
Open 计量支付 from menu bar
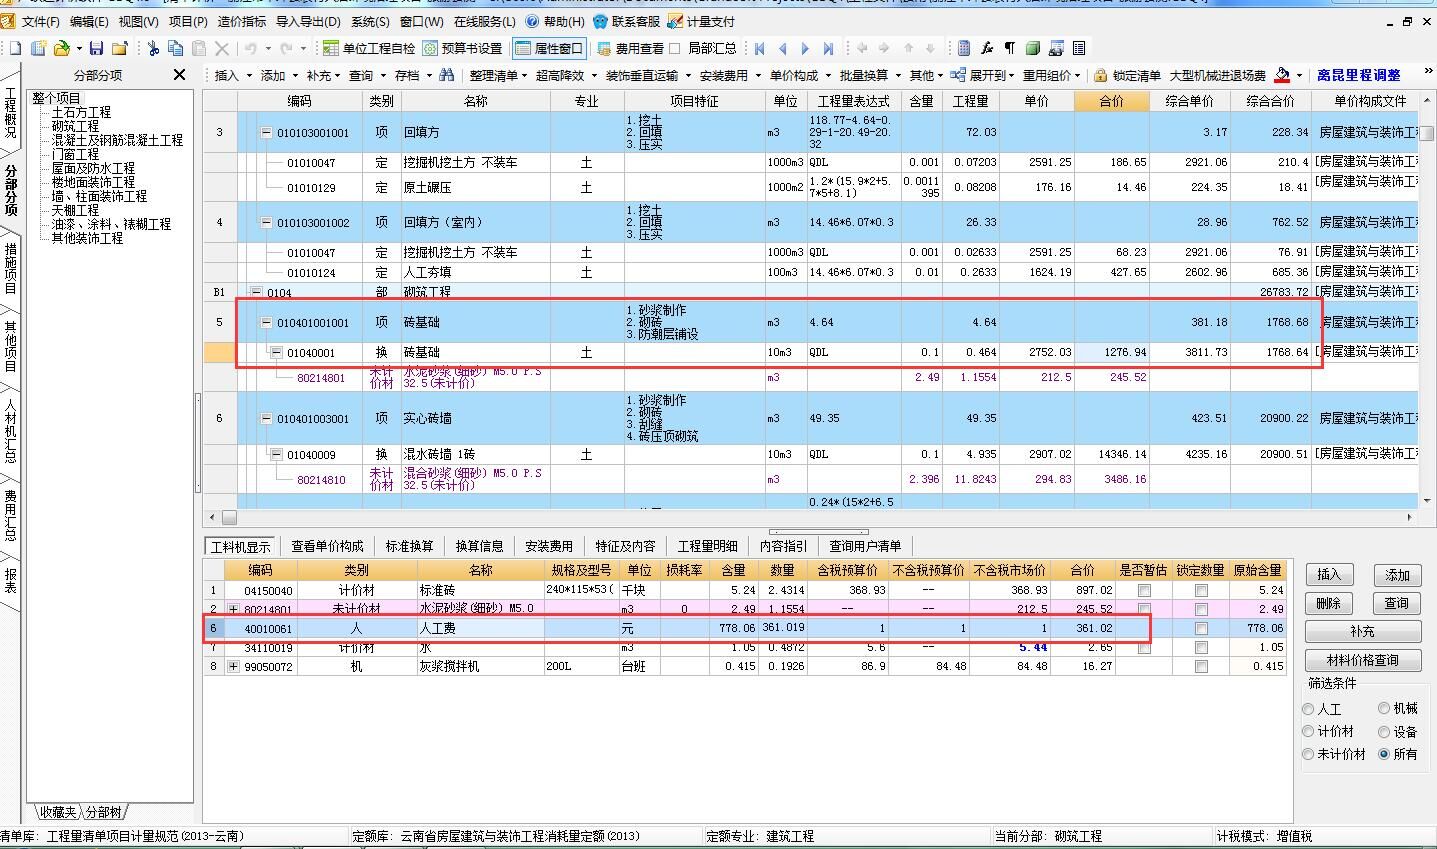(x=701, y=21)
